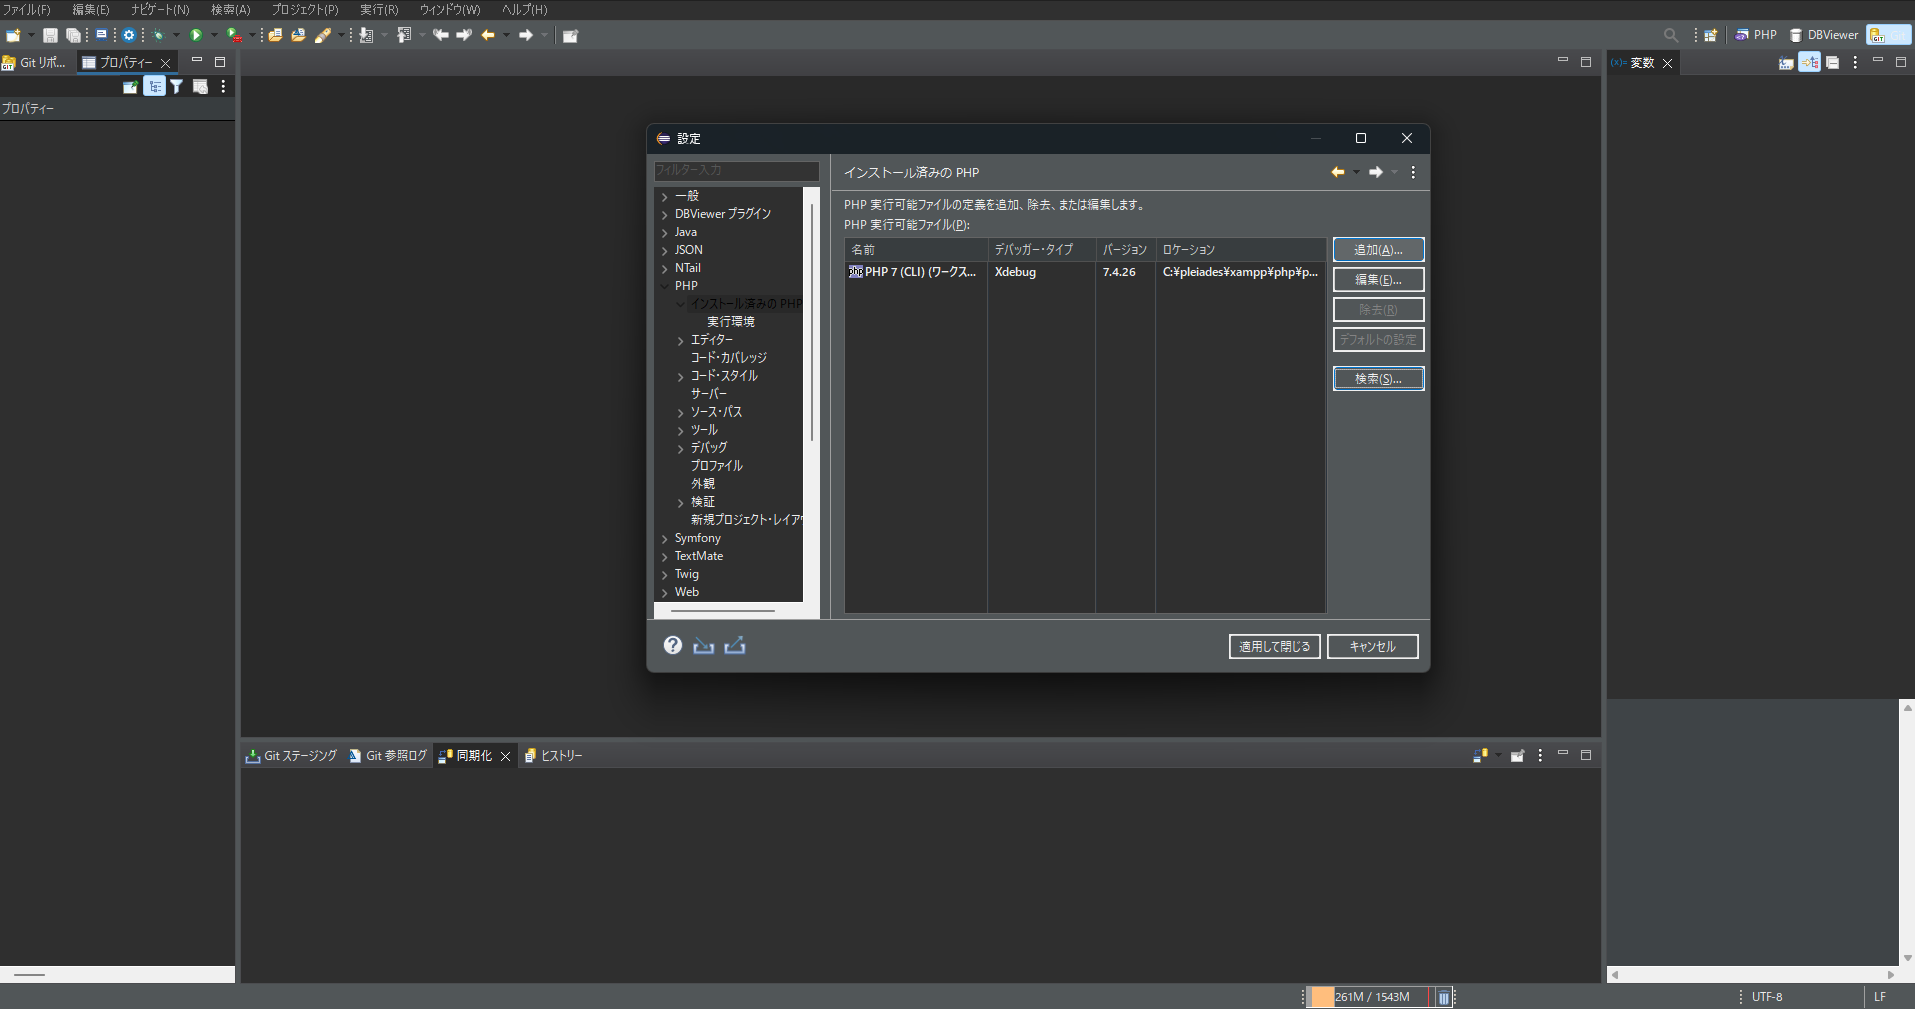Open dropdown arrow next to Run play icon
Screen dimensions: 1915x1009
point(214,35)
